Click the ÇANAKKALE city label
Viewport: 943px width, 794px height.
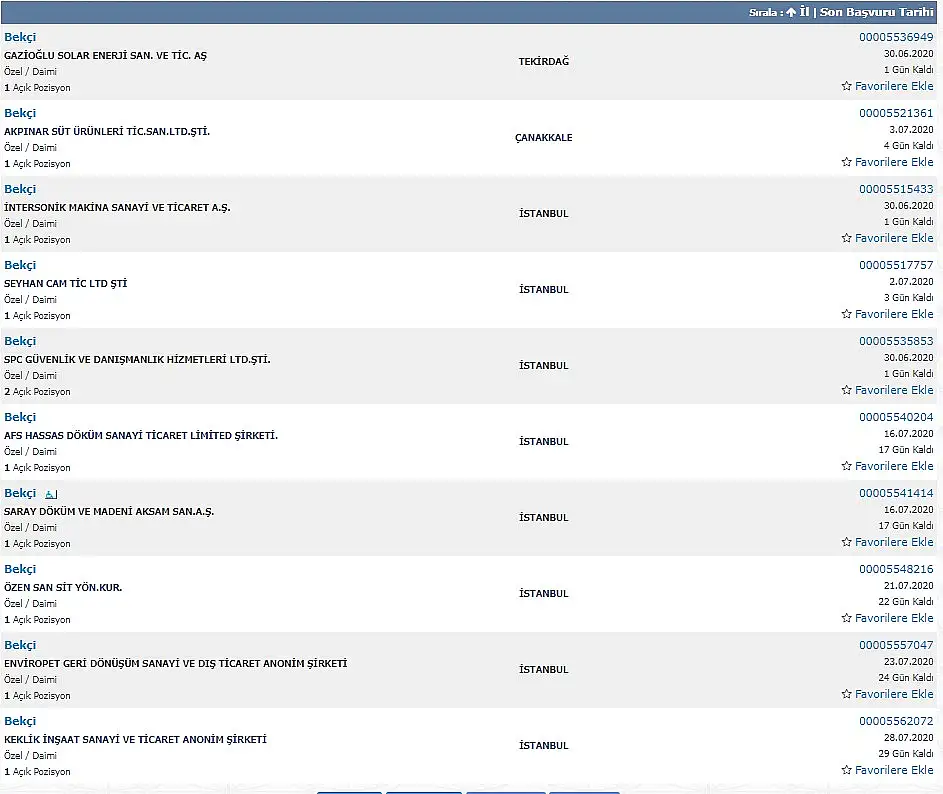click(x=544, y=138)
